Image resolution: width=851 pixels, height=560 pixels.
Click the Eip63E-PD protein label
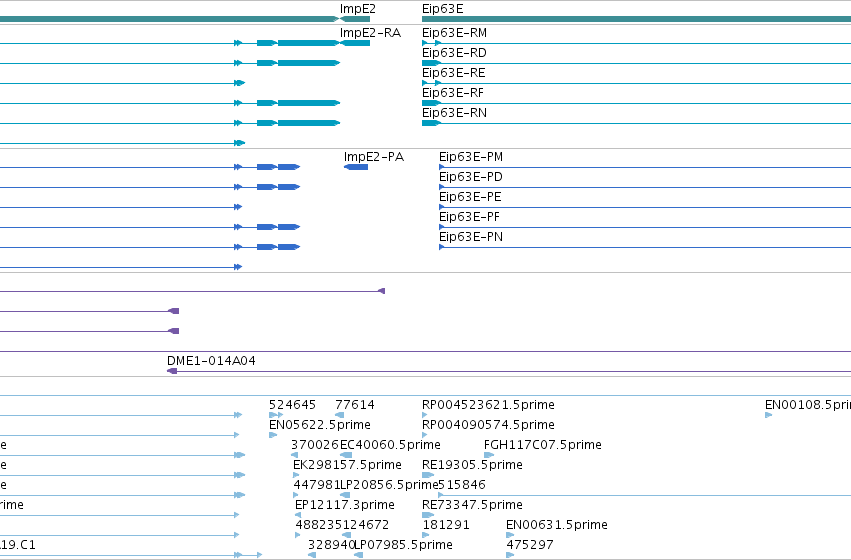(471, 177)
